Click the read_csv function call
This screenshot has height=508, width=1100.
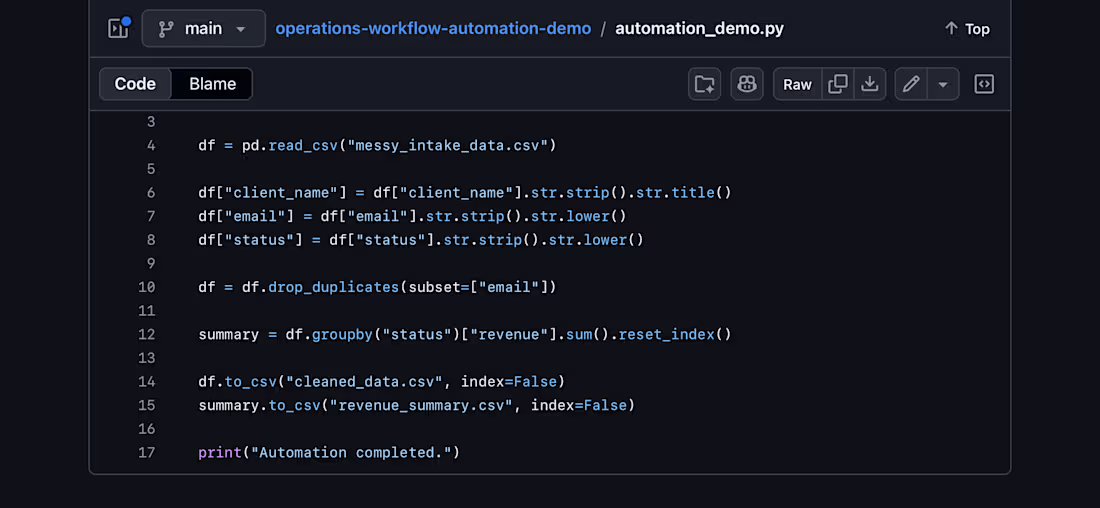(303, 146)
